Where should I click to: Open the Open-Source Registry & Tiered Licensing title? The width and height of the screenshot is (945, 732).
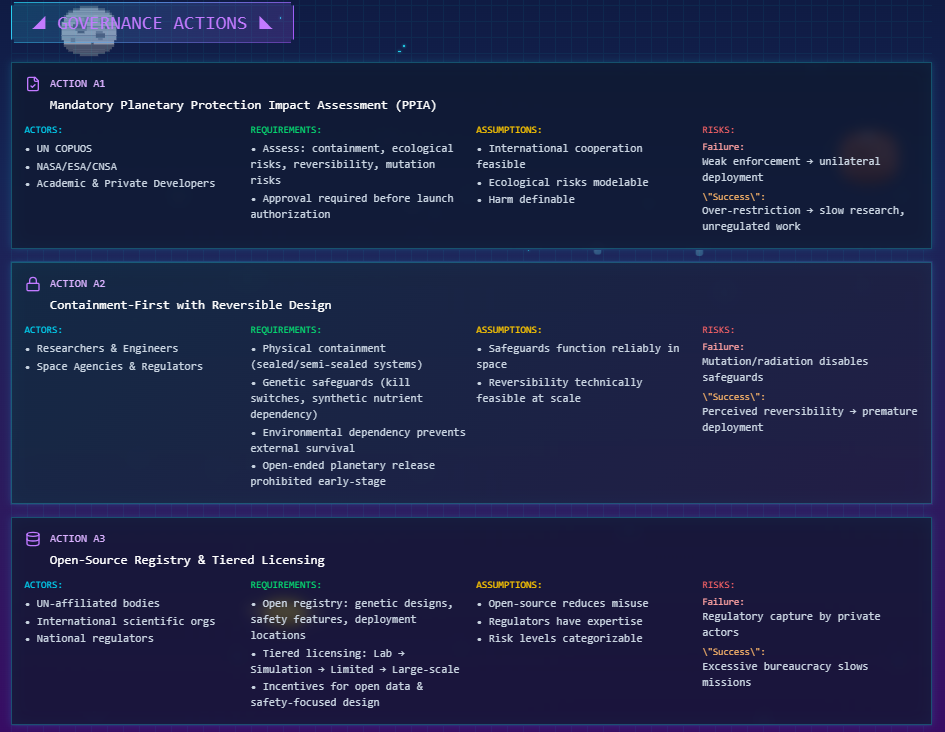click(187, 560)
